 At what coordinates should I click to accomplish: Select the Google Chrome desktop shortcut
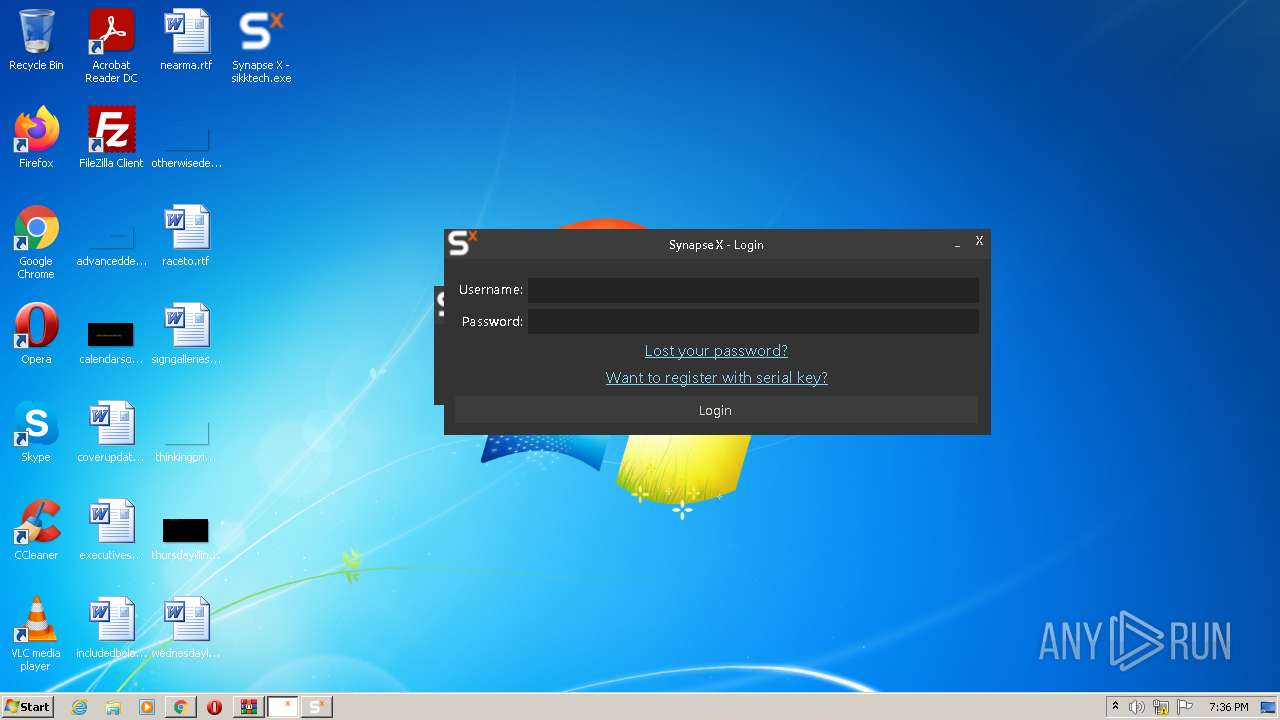point(36,242)
